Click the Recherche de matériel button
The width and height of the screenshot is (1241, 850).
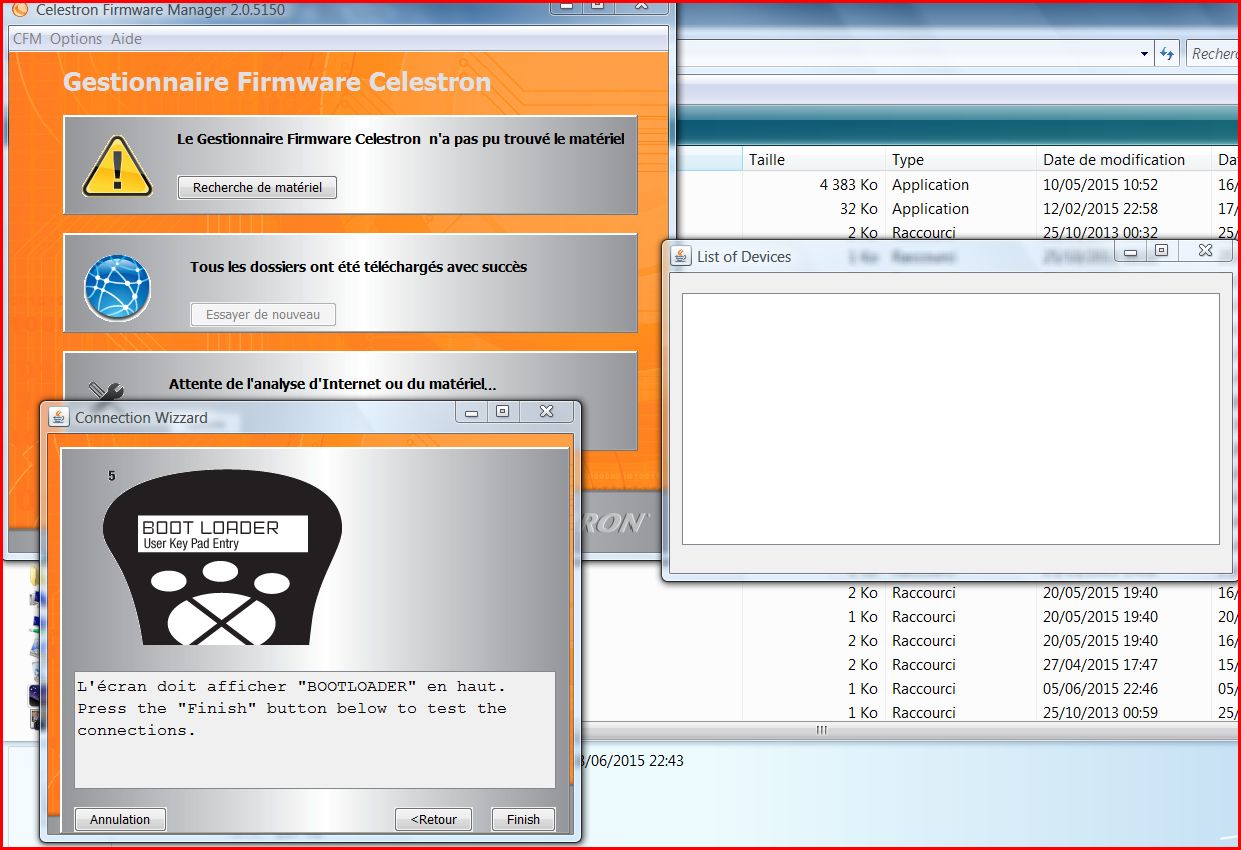pyautogui.click(x=257, y=187)
